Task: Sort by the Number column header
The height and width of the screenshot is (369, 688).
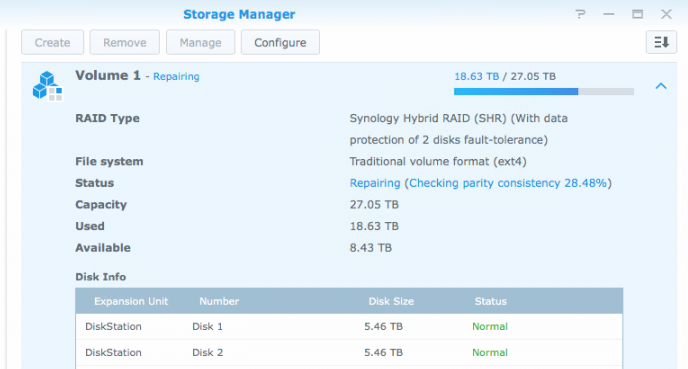Action: (219, 301)
